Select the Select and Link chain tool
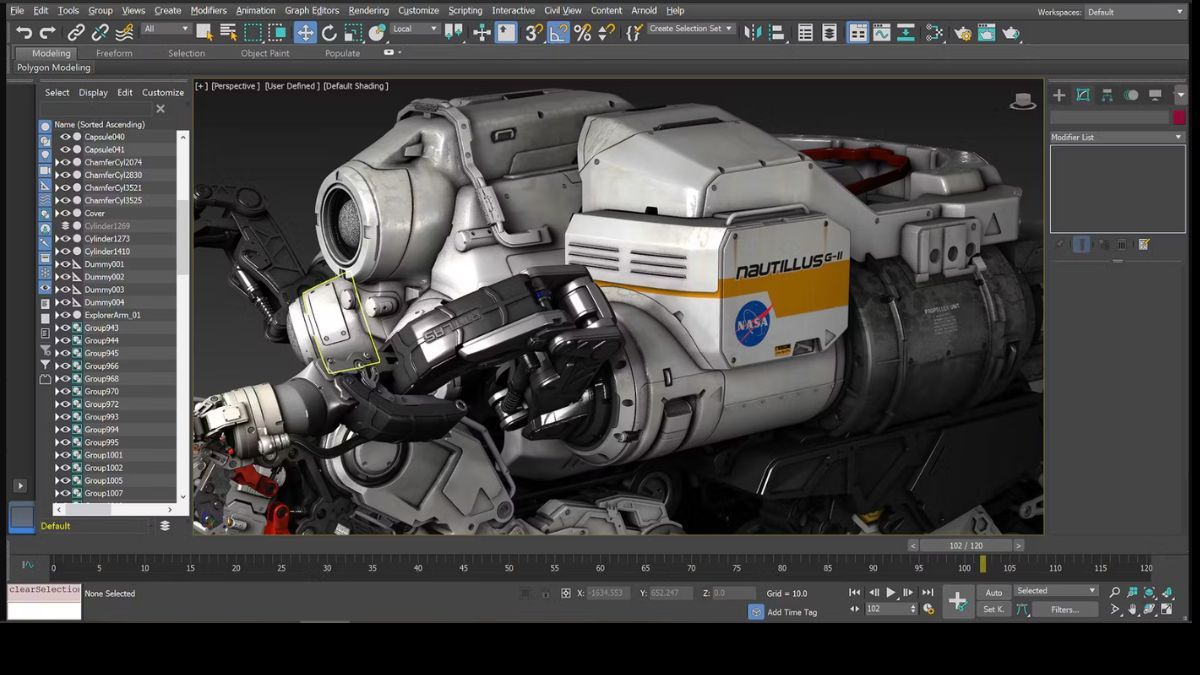 (76, 33)
